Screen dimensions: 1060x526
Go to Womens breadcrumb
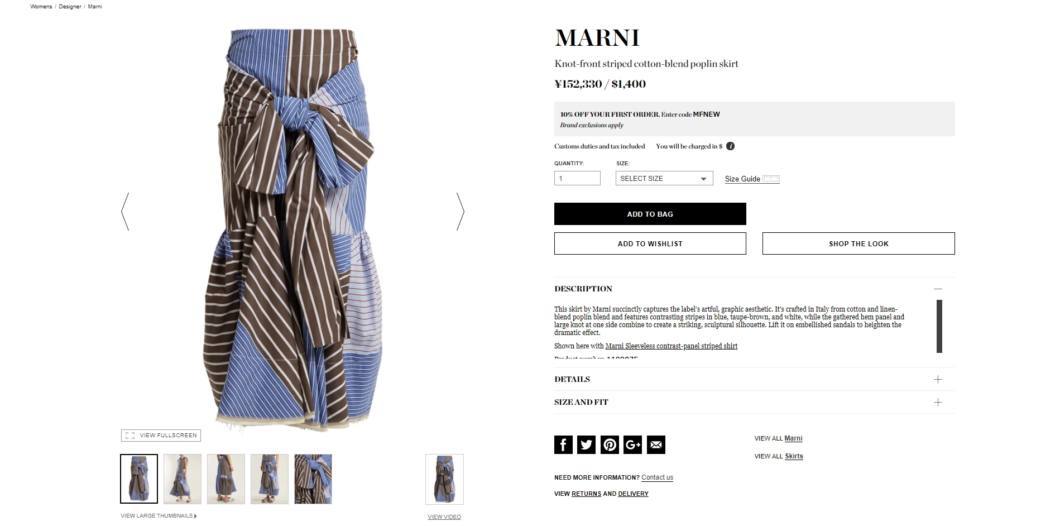[x=41, y=6]
